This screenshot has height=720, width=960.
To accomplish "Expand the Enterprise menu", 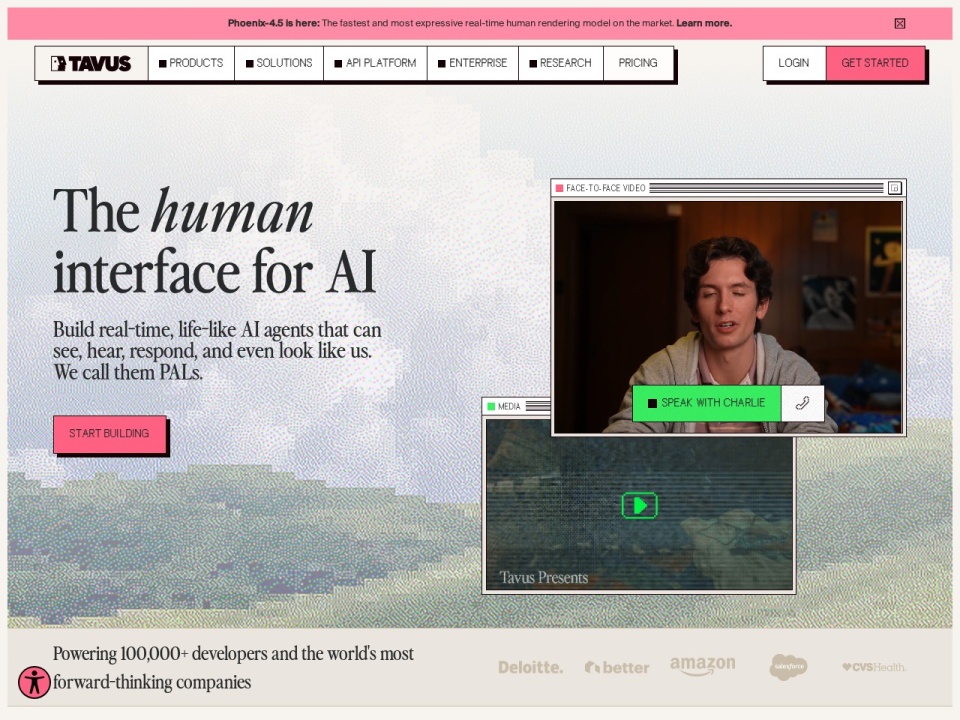I will coord(473,63).
